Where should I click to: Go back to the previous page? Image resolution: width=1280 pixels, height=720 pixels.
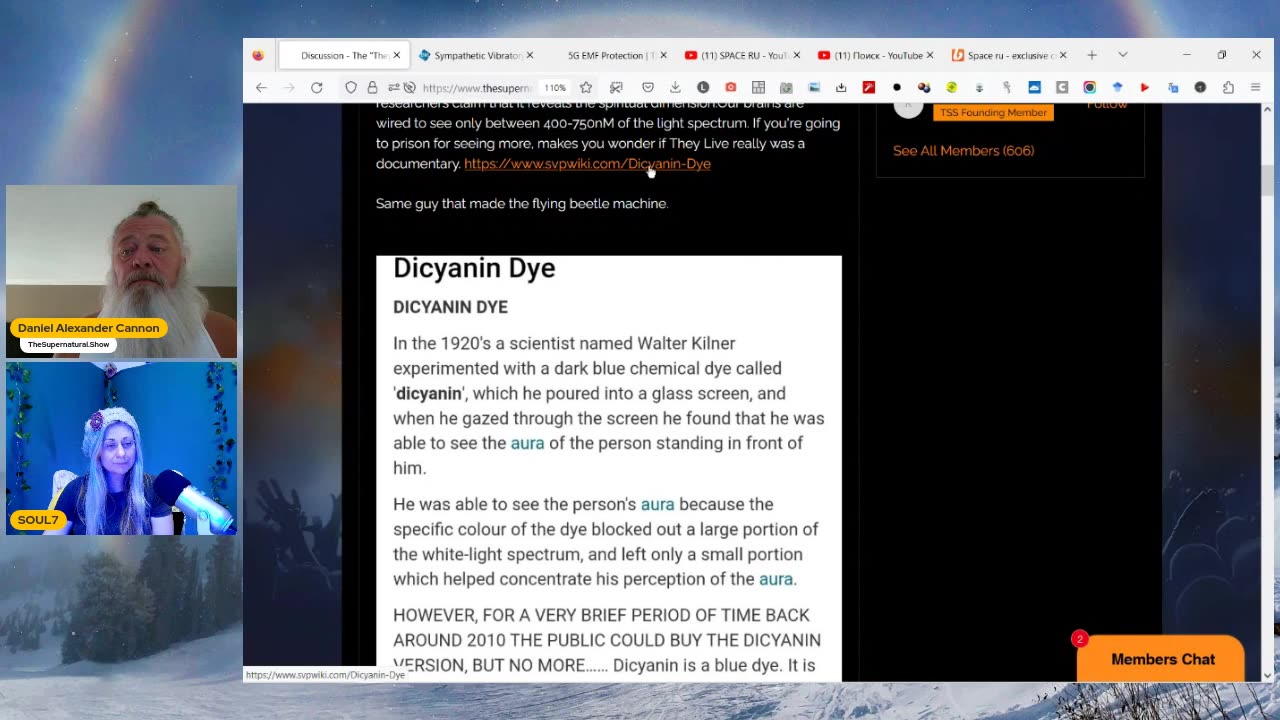pos(261,88)
